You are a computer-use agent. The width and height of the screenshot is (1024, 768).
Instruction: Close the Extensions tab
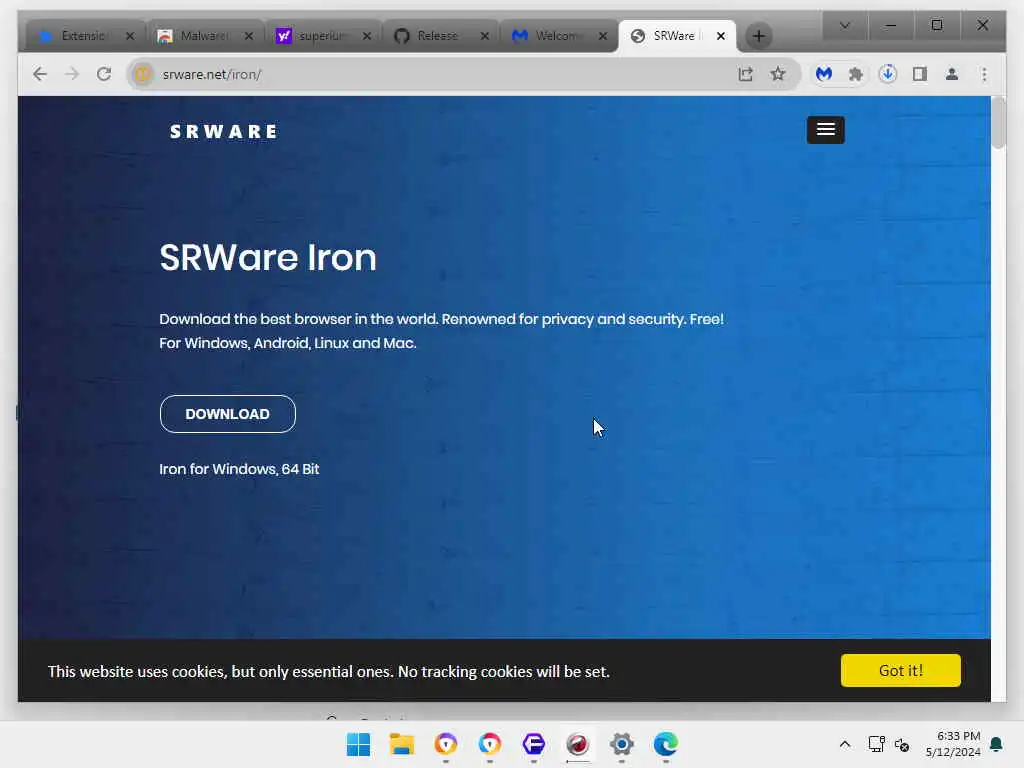[x=130, y=36]
